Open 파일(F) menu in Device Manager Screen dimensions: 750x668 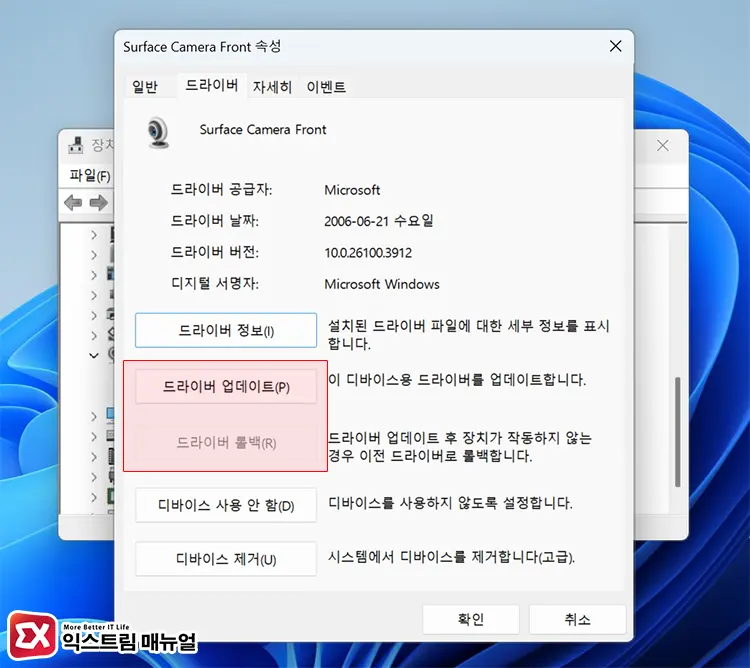click(x=90, y=175)
